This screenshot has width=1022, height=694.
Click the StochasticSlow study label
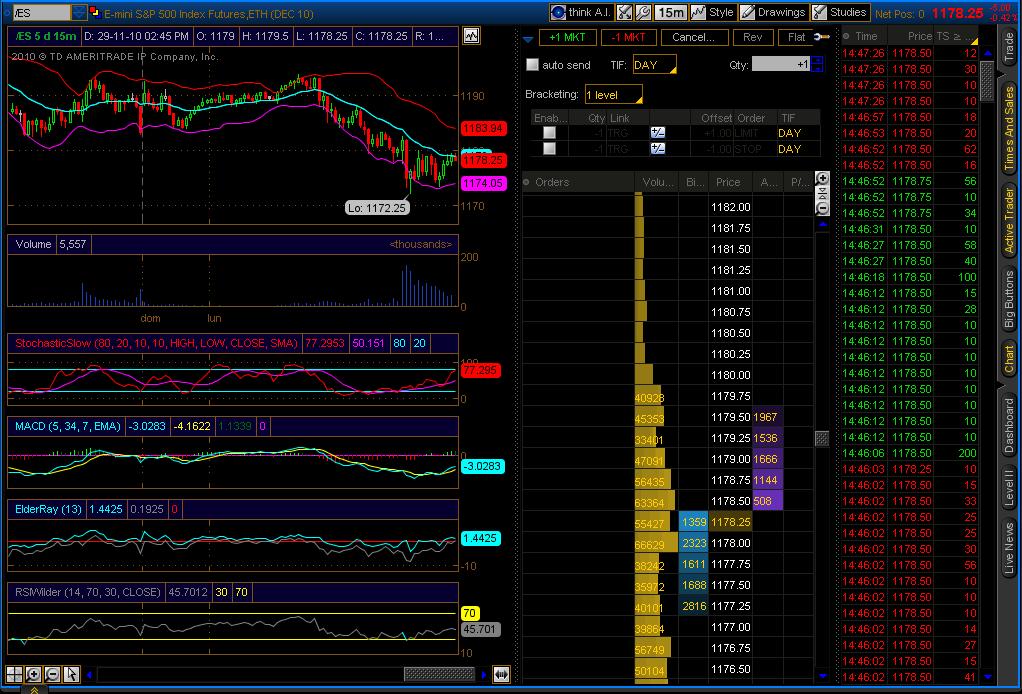[x=156, y=343]
